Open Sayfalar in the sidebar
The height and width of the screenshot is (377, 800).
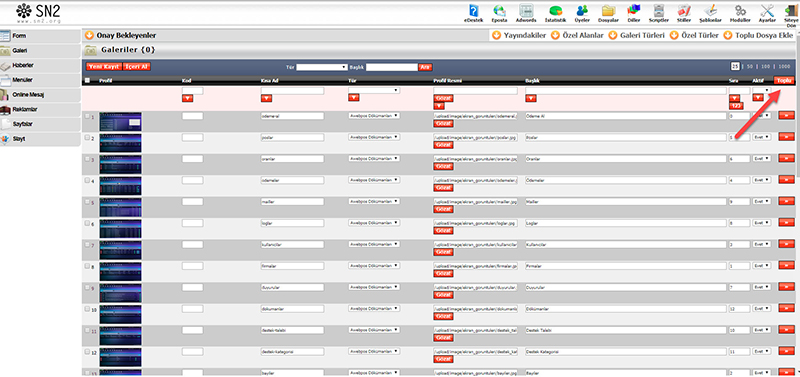(x=40, y=124)
